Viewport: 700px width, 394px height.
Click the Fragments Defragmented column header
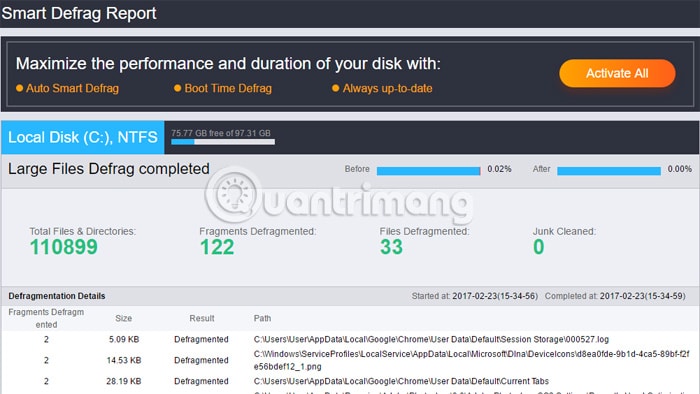46,318
